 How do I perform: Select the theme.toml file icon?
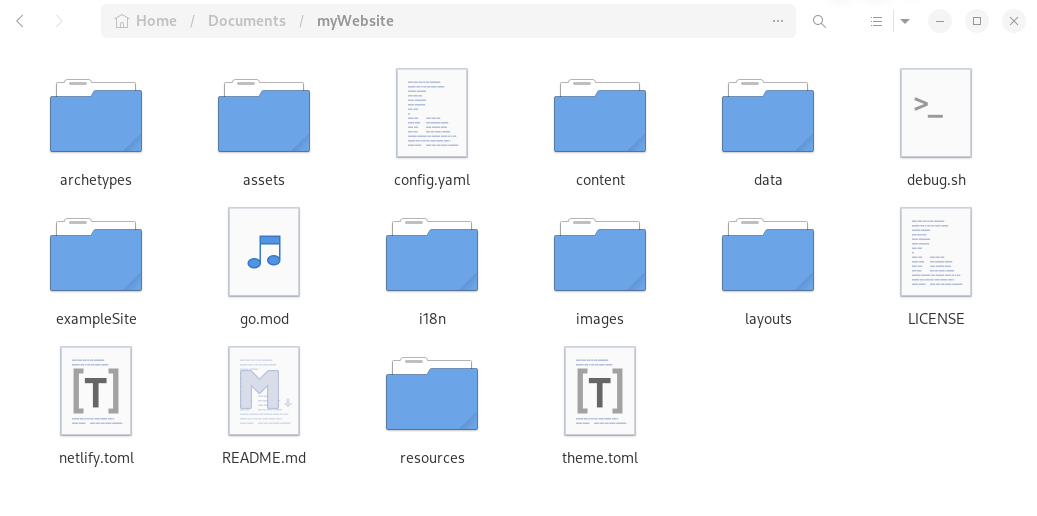point(600,391)
